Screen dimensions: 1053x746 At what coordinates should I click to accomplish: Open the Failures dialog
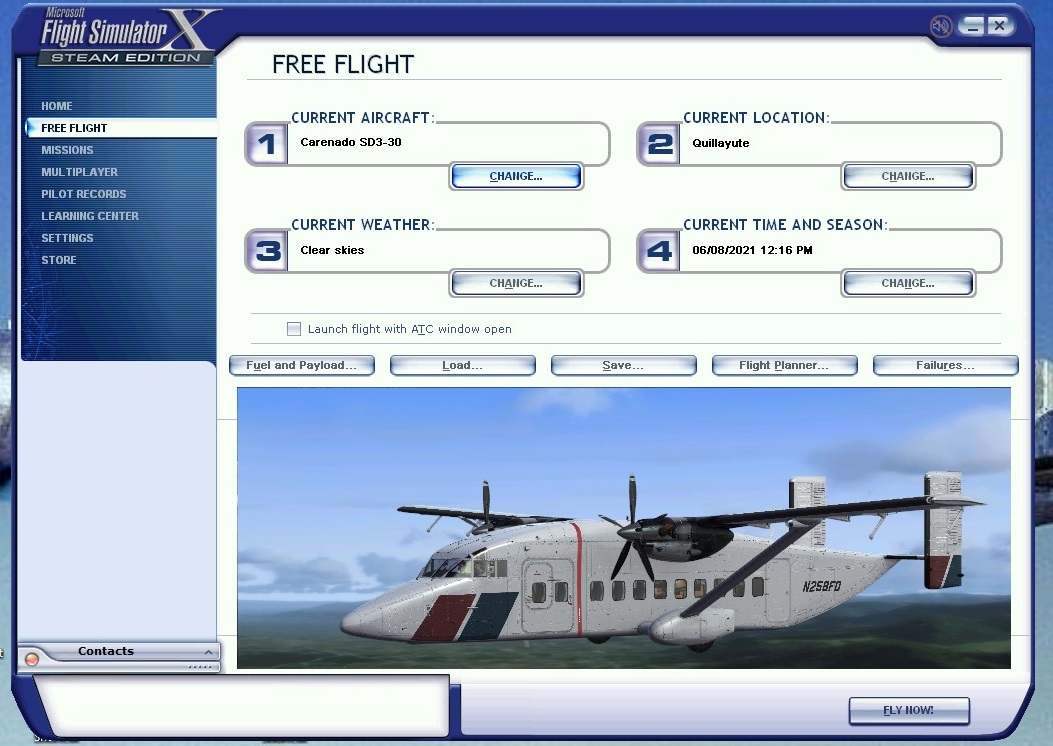pos(946,365)
